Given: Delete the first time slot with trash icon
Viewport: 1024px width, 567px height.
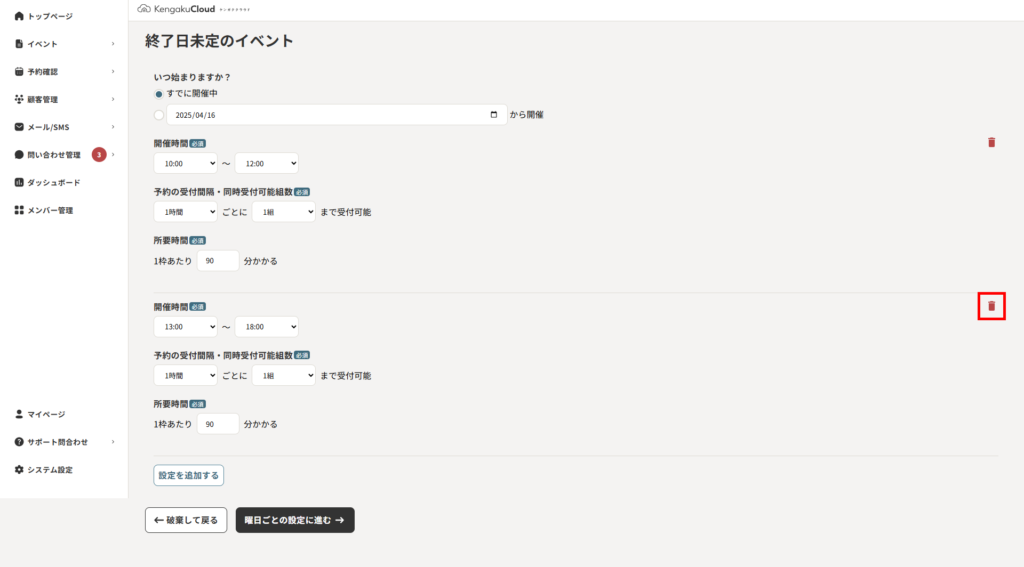Looking at the screenshot, I should click(x=991, y=142).
